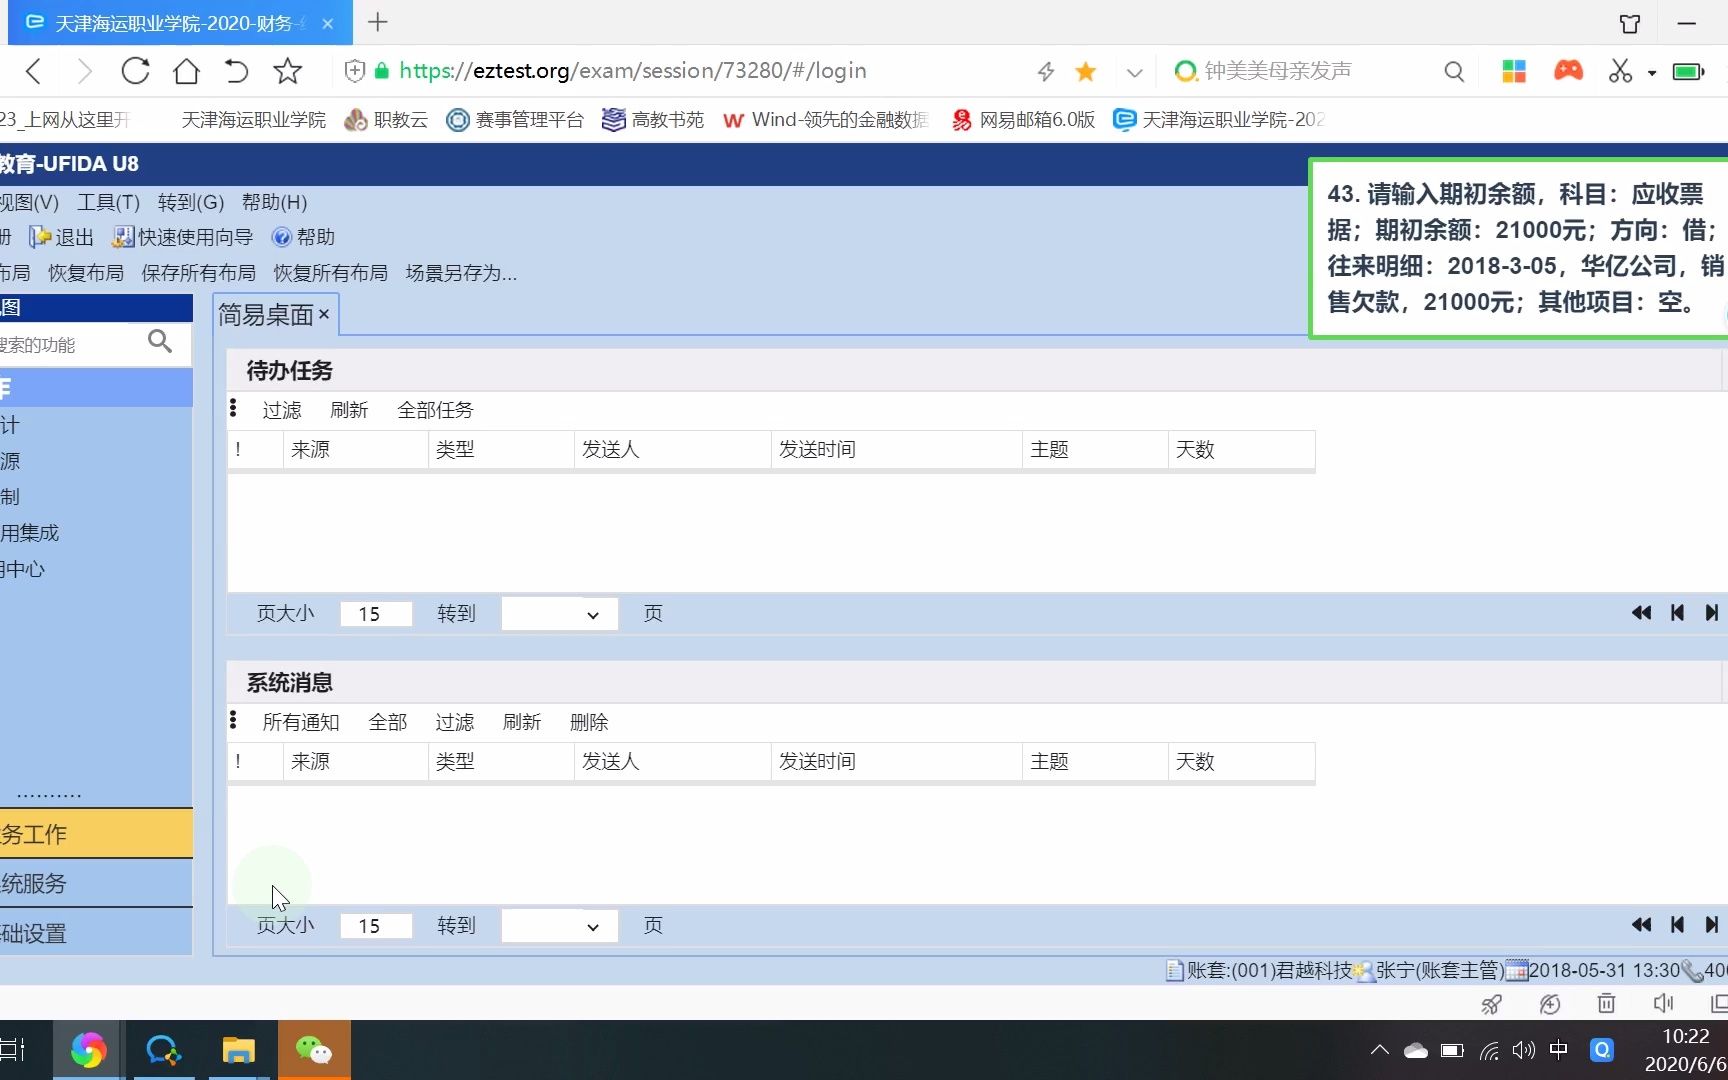Image resolution: width=1728 pixels, height=1080 pixels.
Task: Select the 系统服务 sidebar section
Action: click(96, 883)
